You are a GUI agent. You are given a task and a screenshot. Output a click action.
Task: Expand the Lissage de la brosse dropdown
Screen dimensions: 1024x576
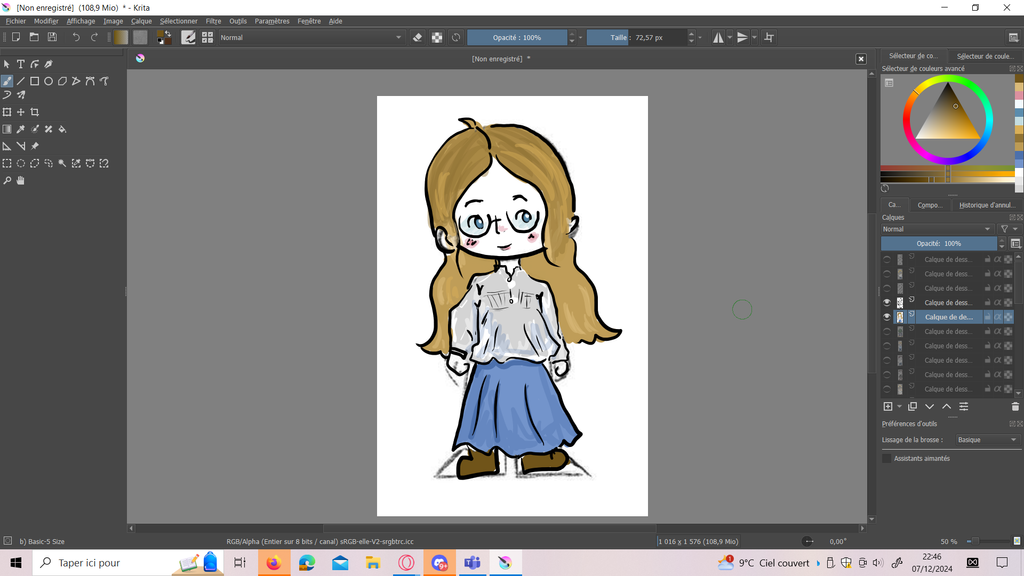(x=985, y=440)
